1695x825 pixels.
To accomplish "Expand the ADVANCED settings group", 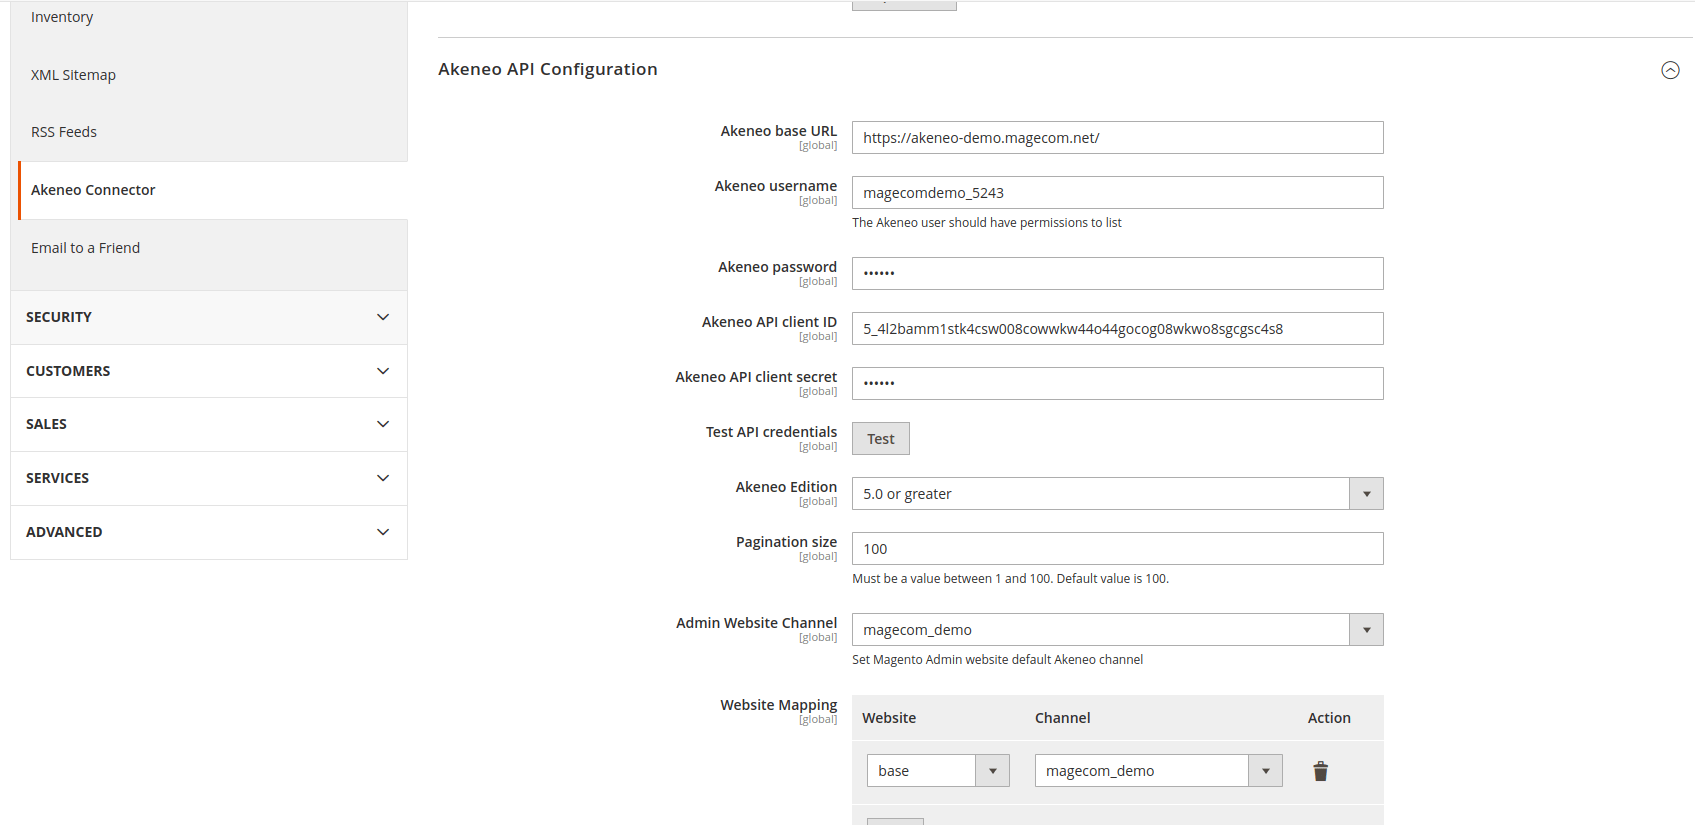I will [209, 532].
